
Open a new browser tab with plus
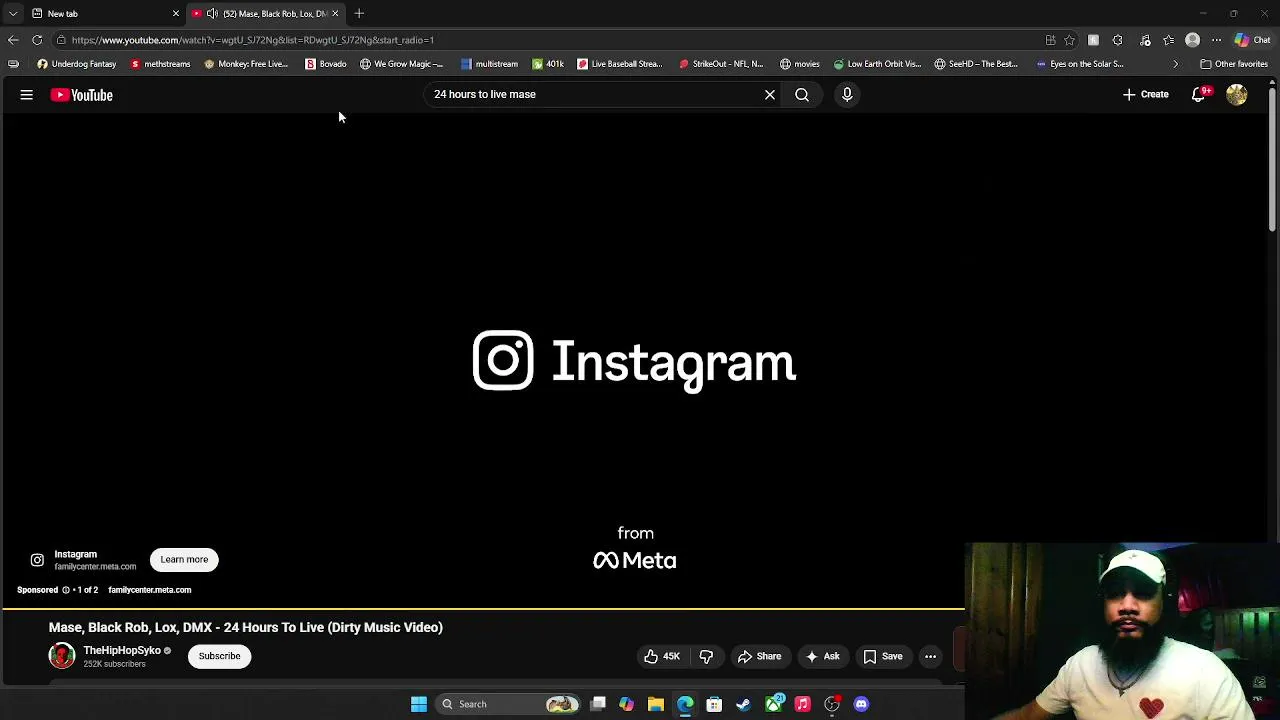point(359,13)
